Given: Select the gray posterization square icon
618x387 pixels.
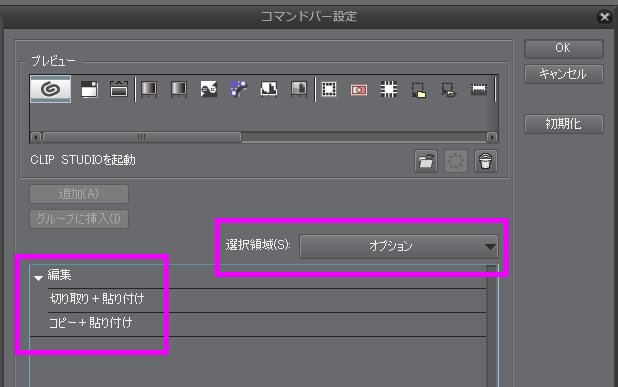Looking at the screenshot, I should pos(299,89).
